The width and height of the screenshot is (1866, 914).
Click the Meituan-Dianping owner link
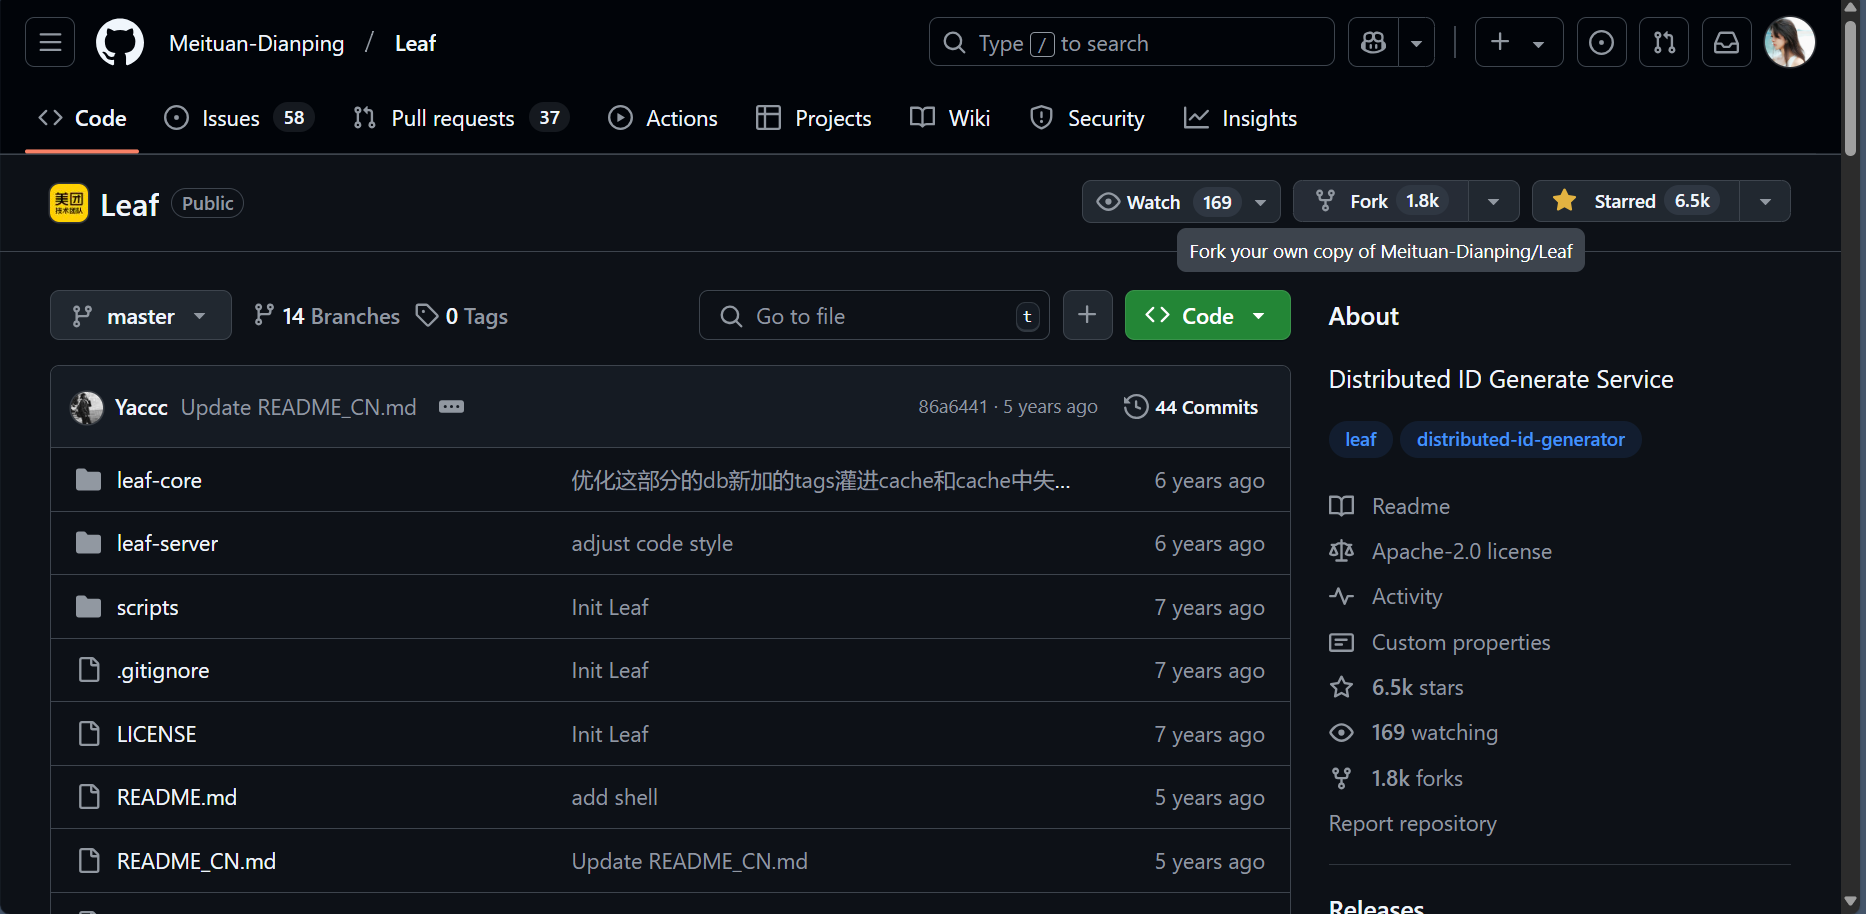pyautogui.click(x=256, y=43)
